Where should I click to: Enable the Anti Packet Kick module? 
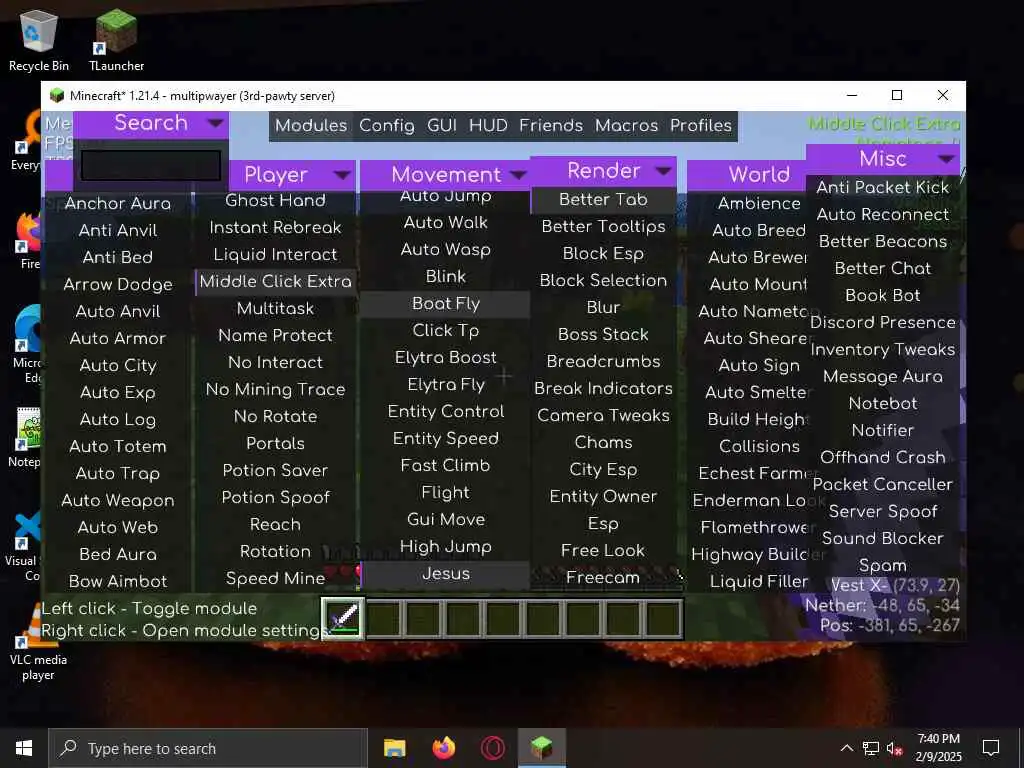(883, 187)
